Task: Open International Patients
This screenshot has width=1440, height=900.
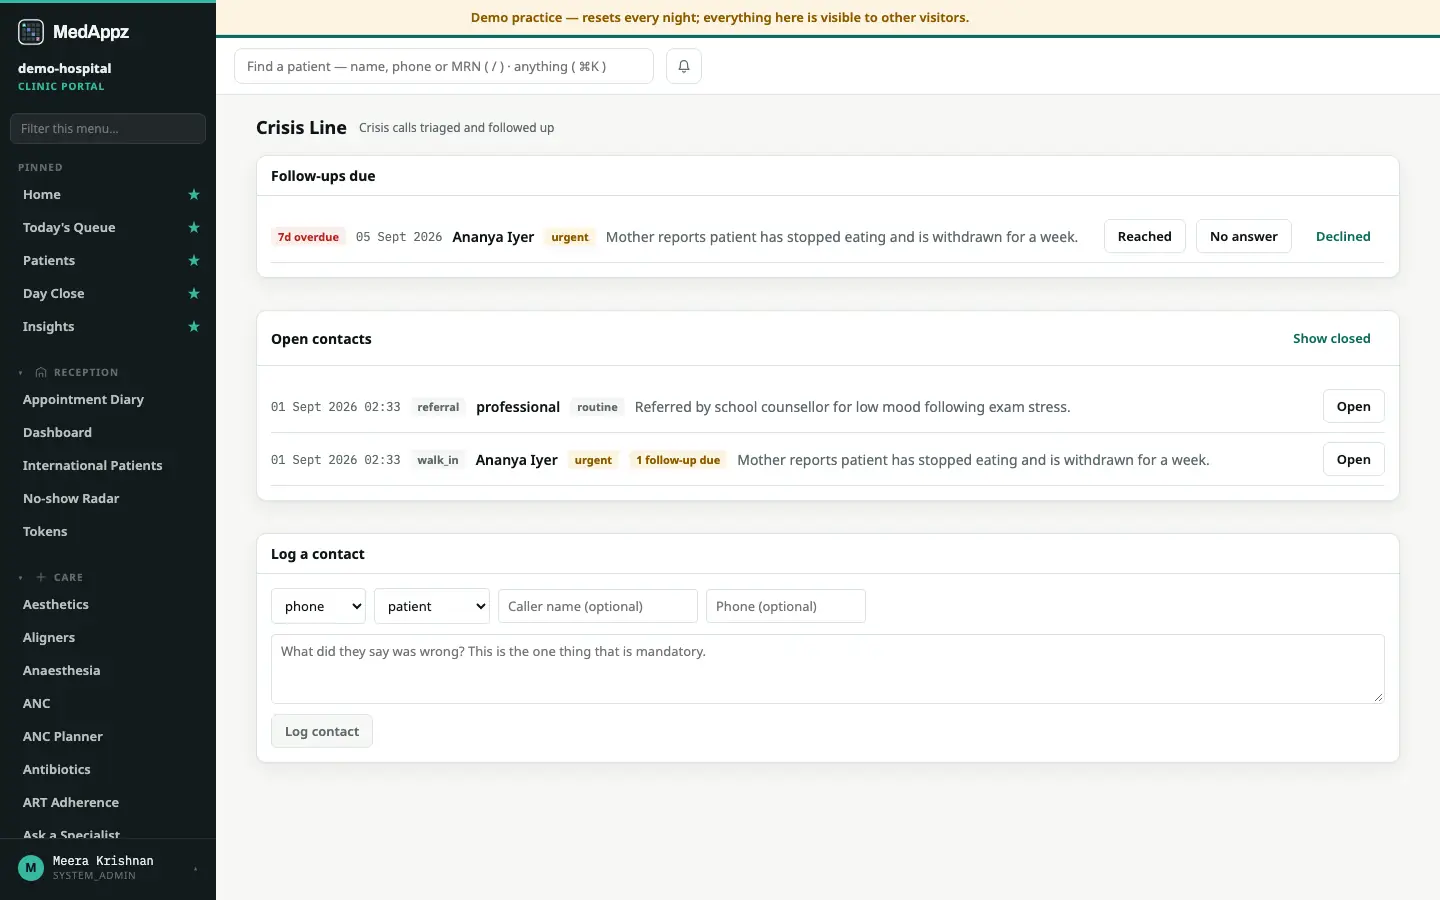Action: 93,466
